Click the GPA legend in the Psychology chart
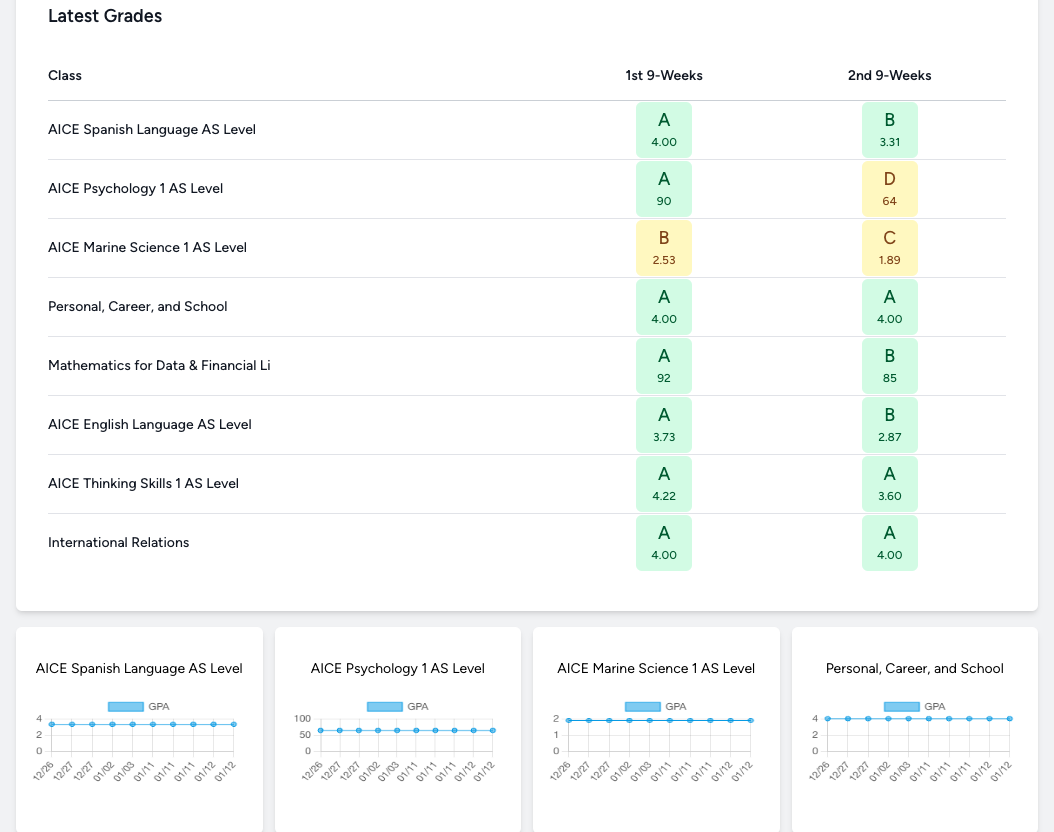The image size is (1054, 832). pyautogui.click(x=397, y=706)
